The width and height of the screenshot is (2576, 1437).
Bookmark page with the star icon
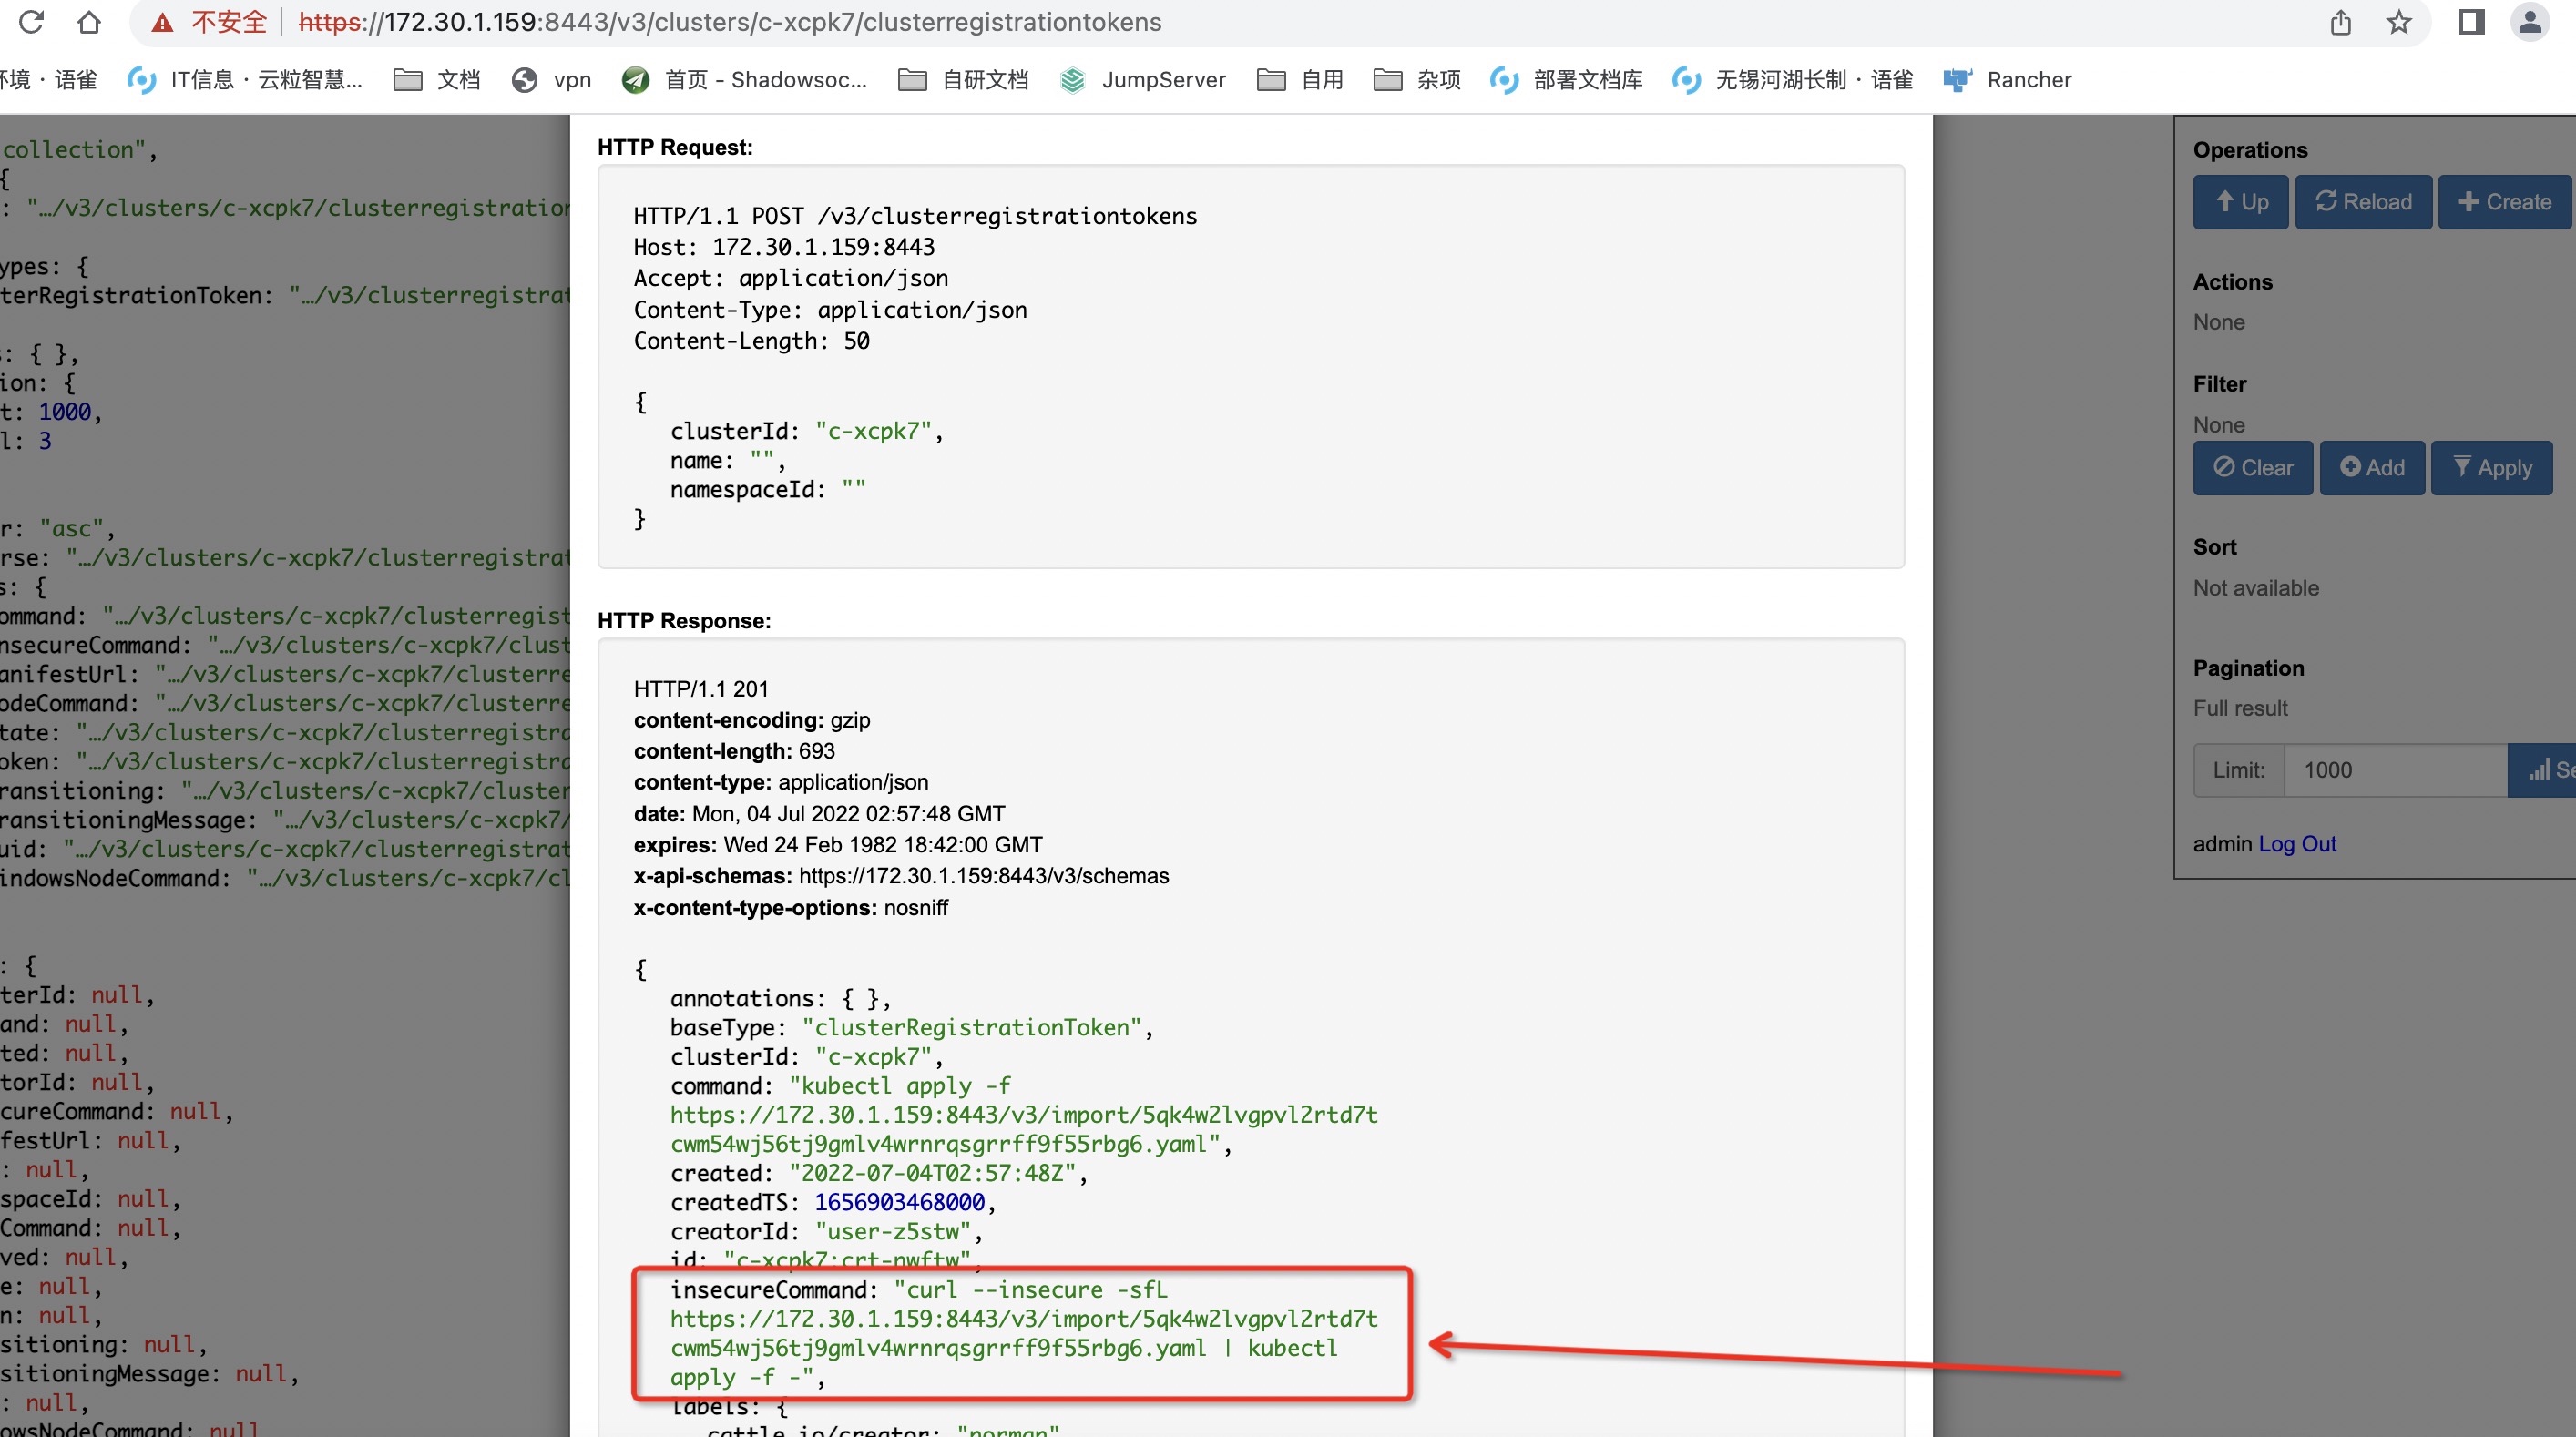pyautogui.click(x=2398, y=22)
